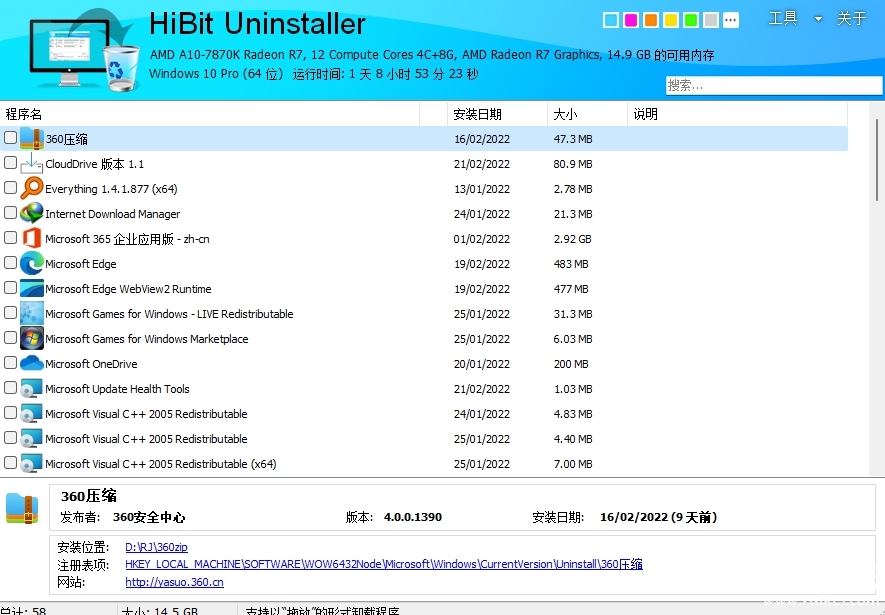The image size is (885, 615).
Task: Select the Microsoft OneDrive name text
Action: click(91, 364)
